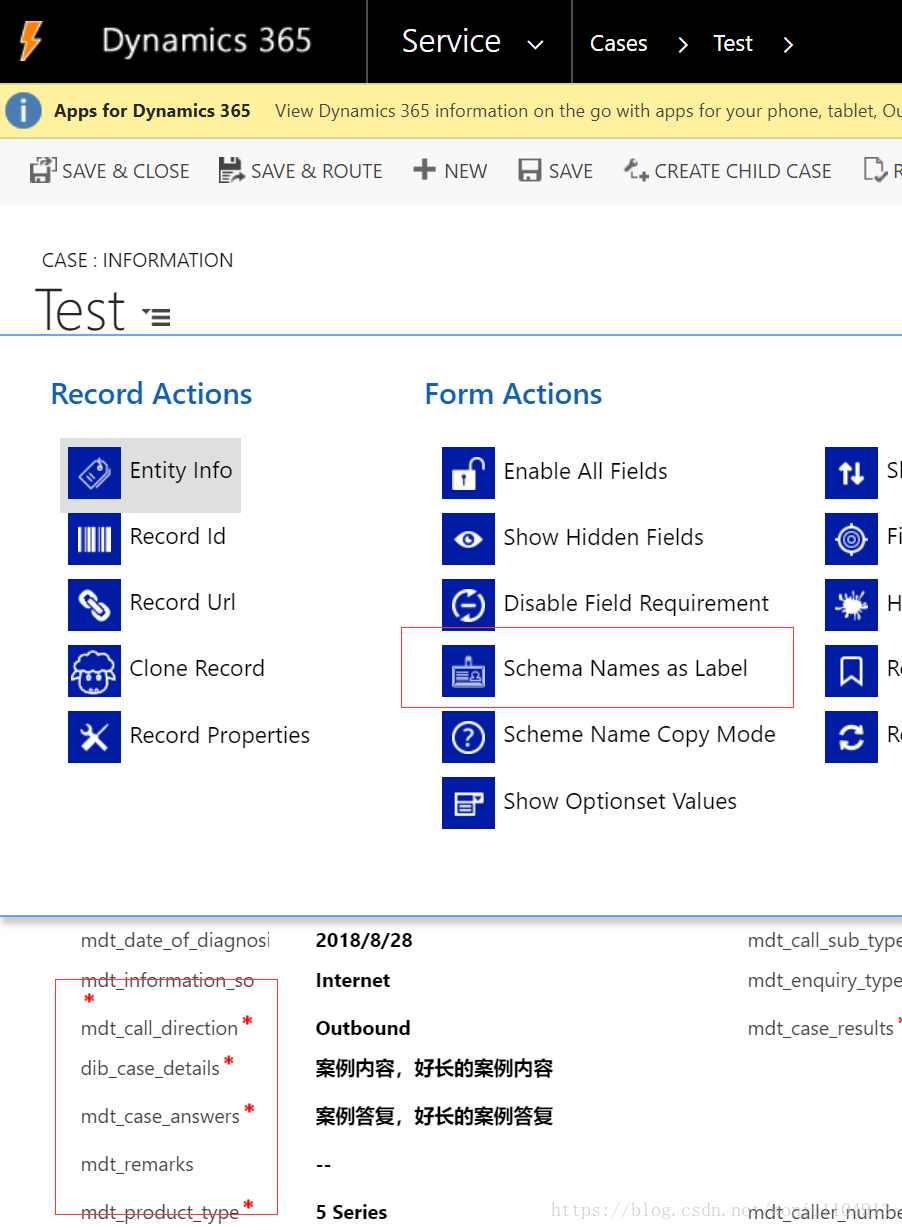Expand the Service area dropdown chevron
The height and width of the screenshot is (1230, 902).
[535, 45]
